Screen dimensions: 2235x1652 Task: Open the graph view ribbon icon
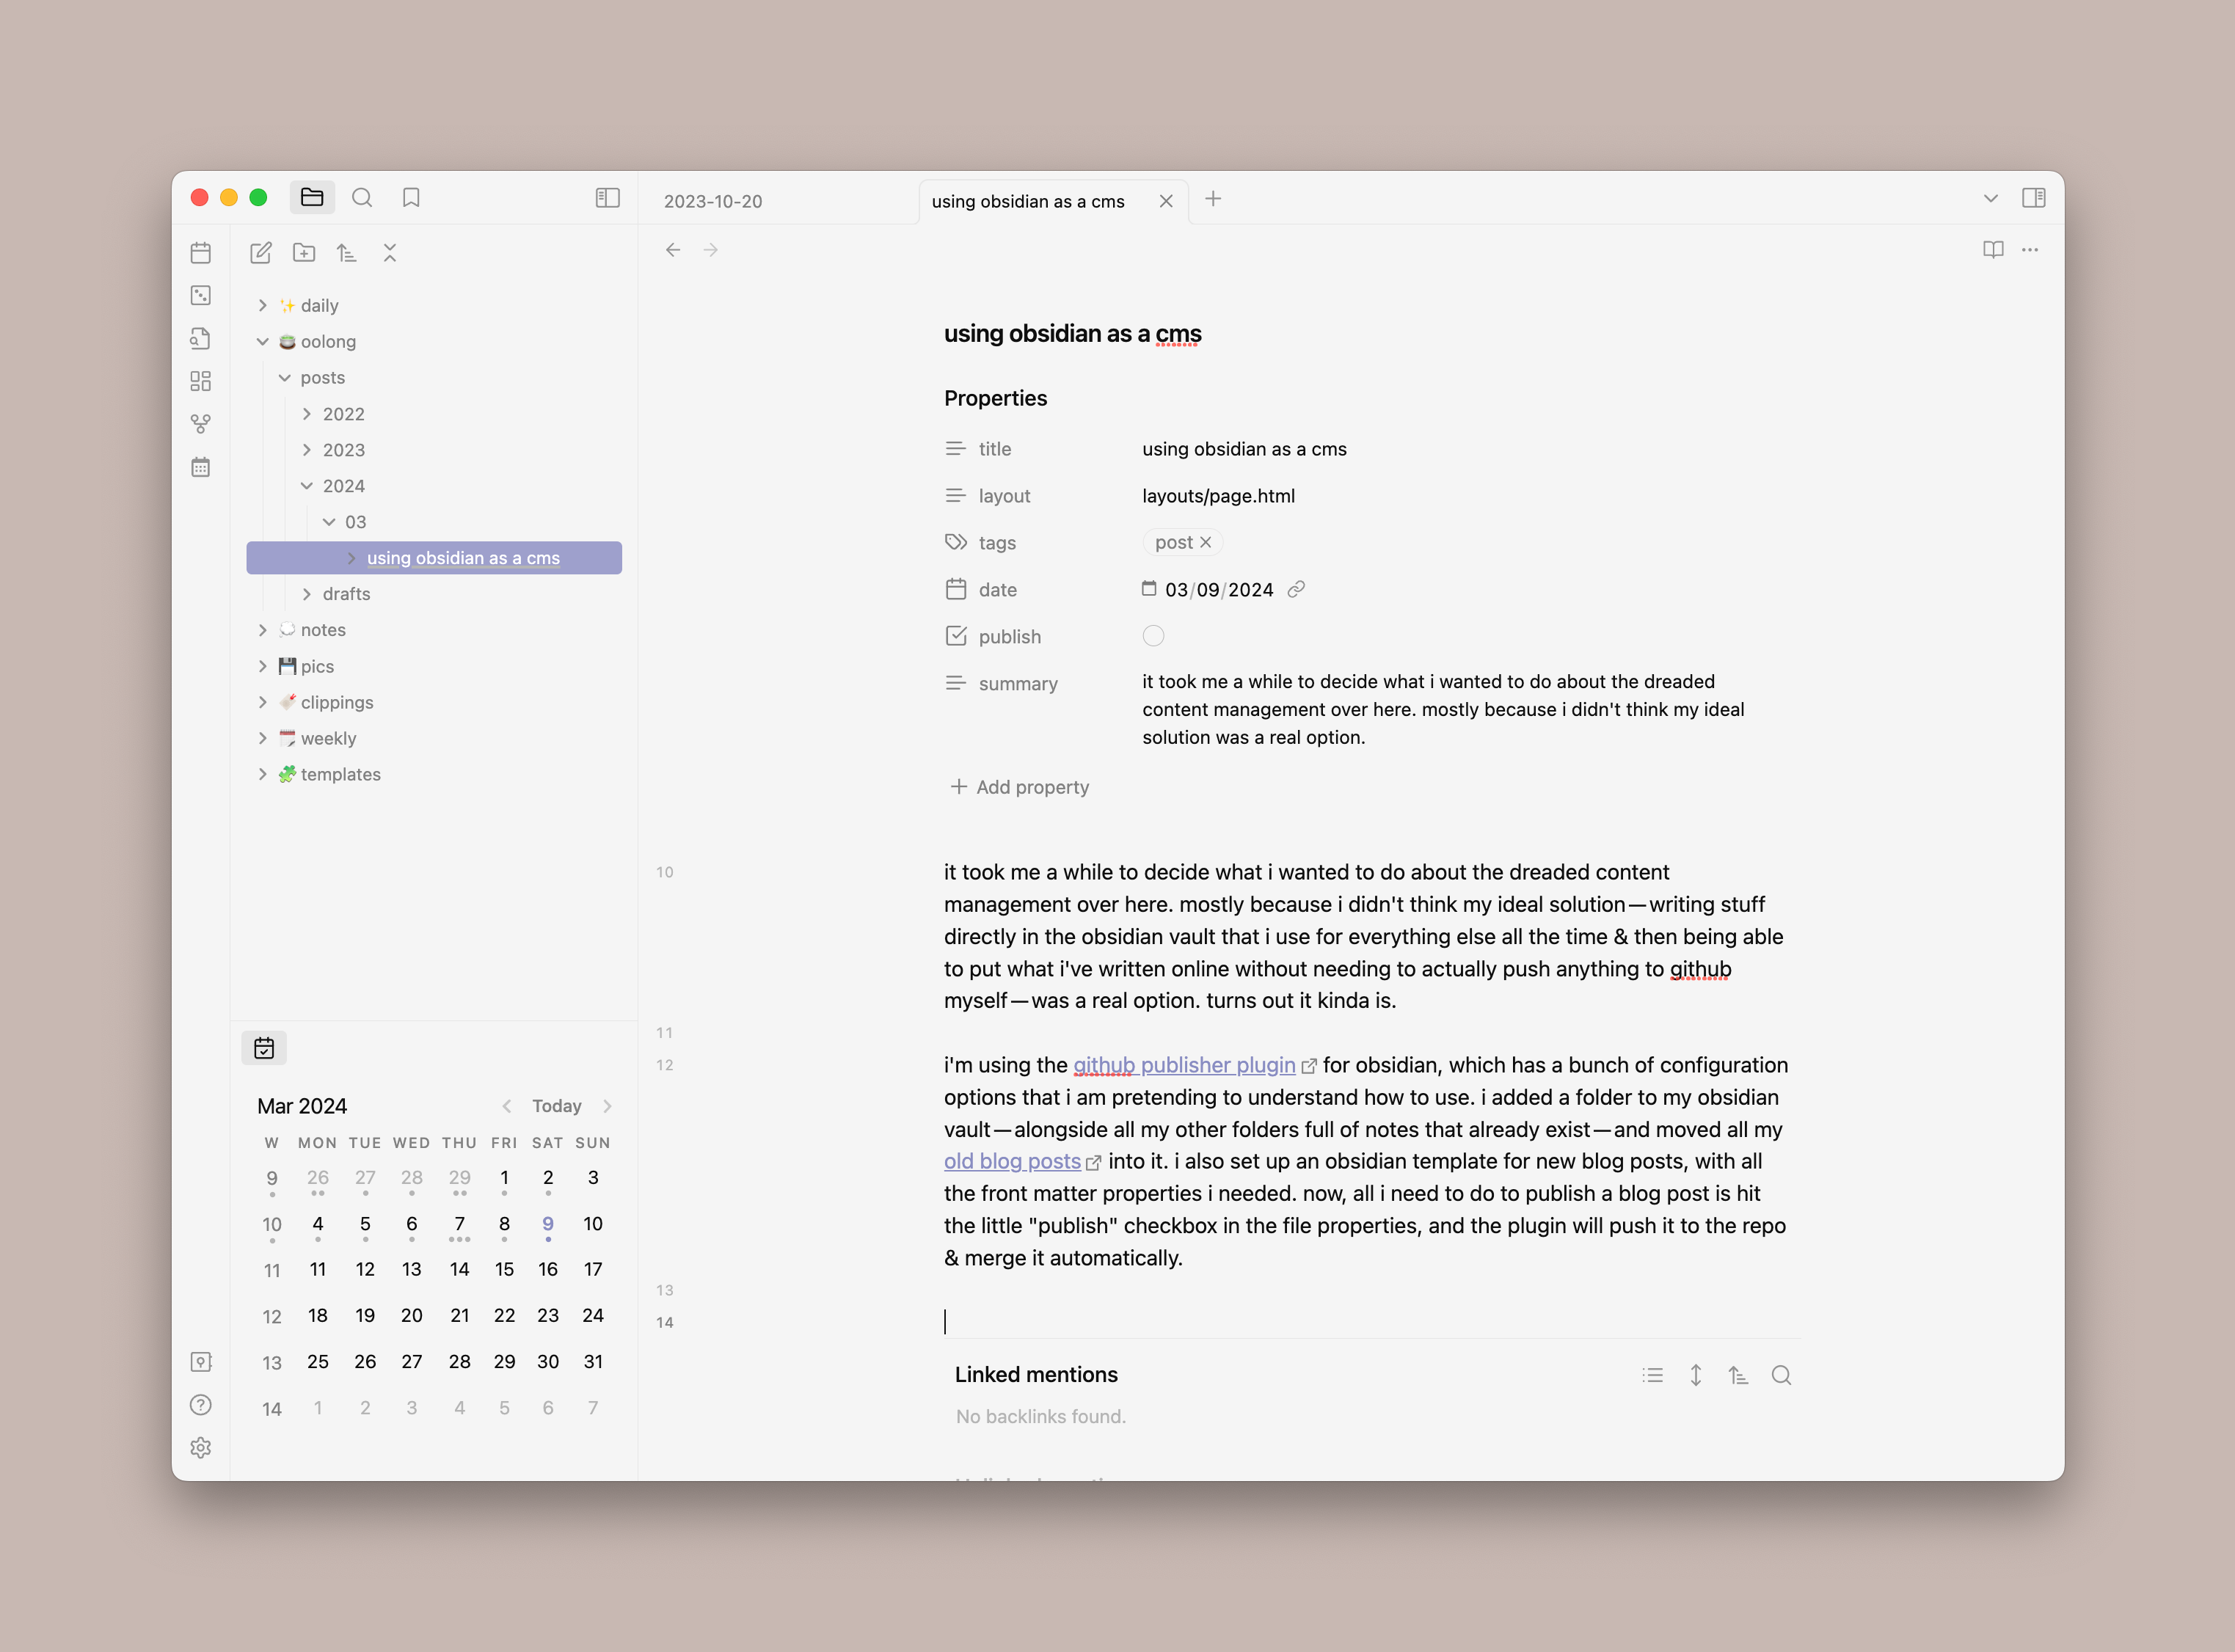pos(201,424)
